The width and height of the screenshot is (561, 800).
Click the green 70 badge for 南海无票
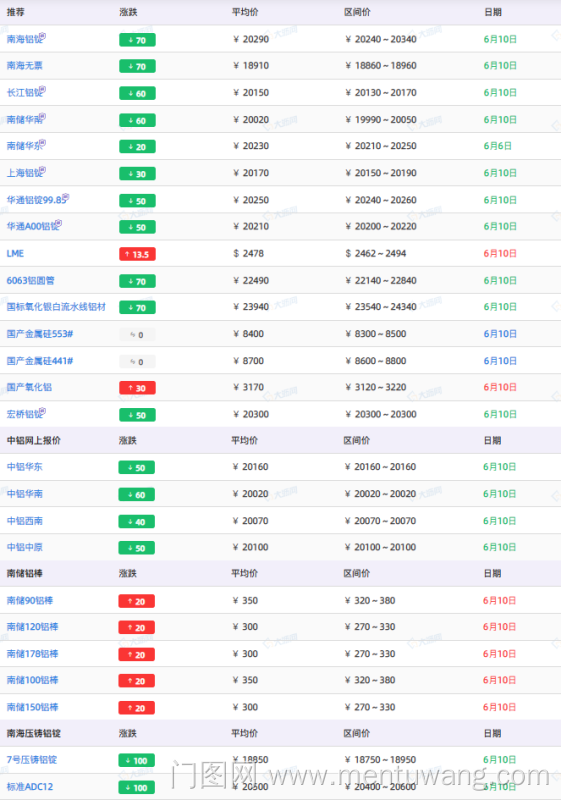(137, 66)
